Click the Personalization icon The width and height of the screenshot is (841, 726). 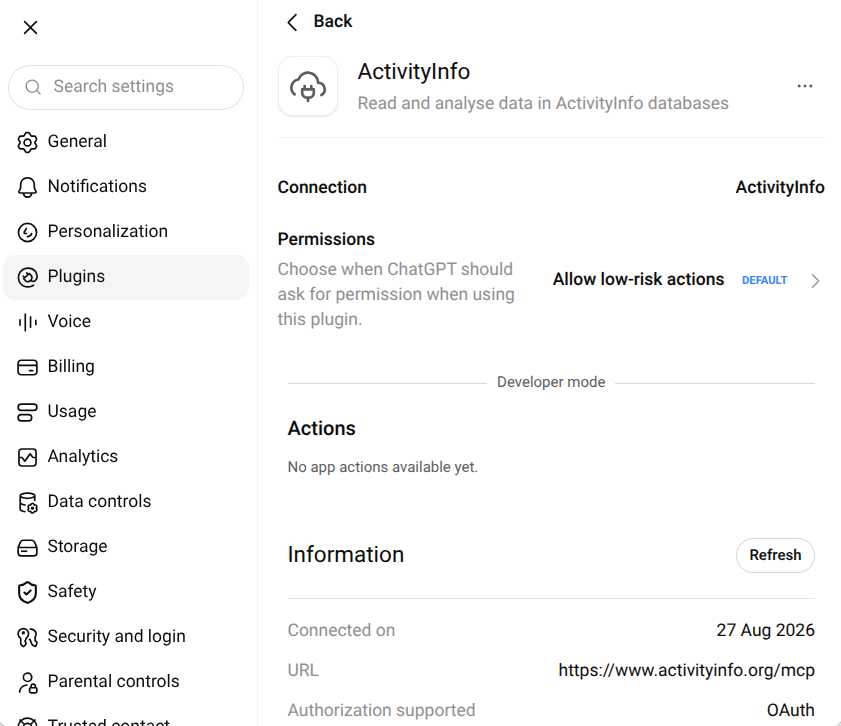click(27, 232)
